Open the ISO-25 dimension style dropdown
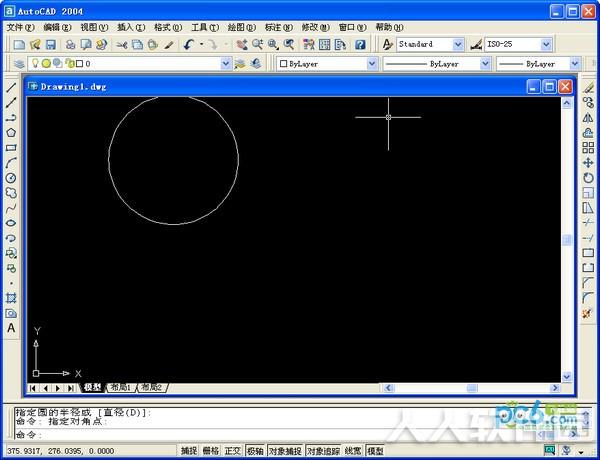This screenshot has width=600, height=460. [x=546, y=44]
